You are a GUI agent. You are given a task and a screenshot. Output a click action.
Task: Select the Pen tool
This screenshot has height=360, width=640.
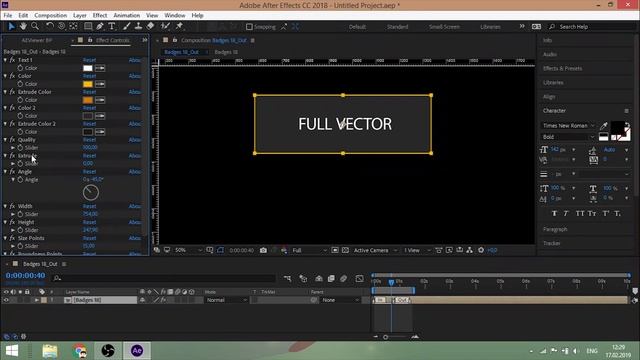pos(100,27)
